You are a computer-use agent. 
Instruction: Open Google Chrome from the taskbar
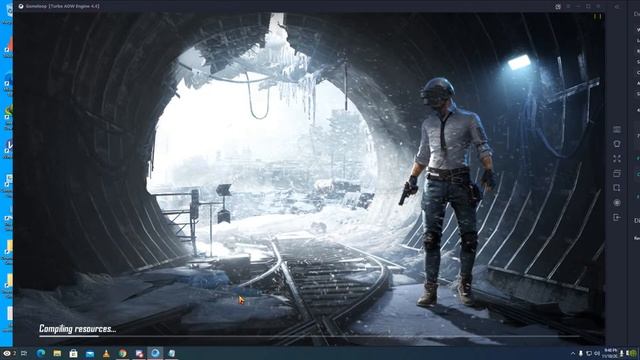click(122, 353)
